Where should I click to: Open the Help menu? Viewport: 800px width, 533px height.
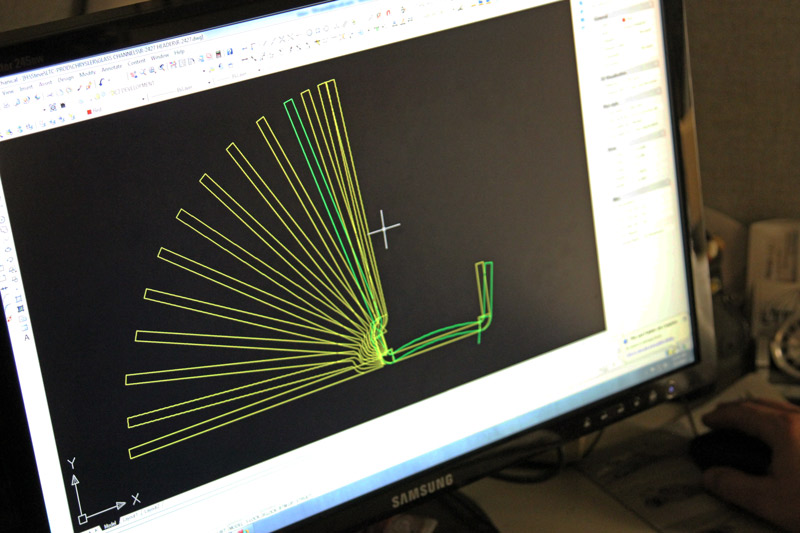(179, 52)
